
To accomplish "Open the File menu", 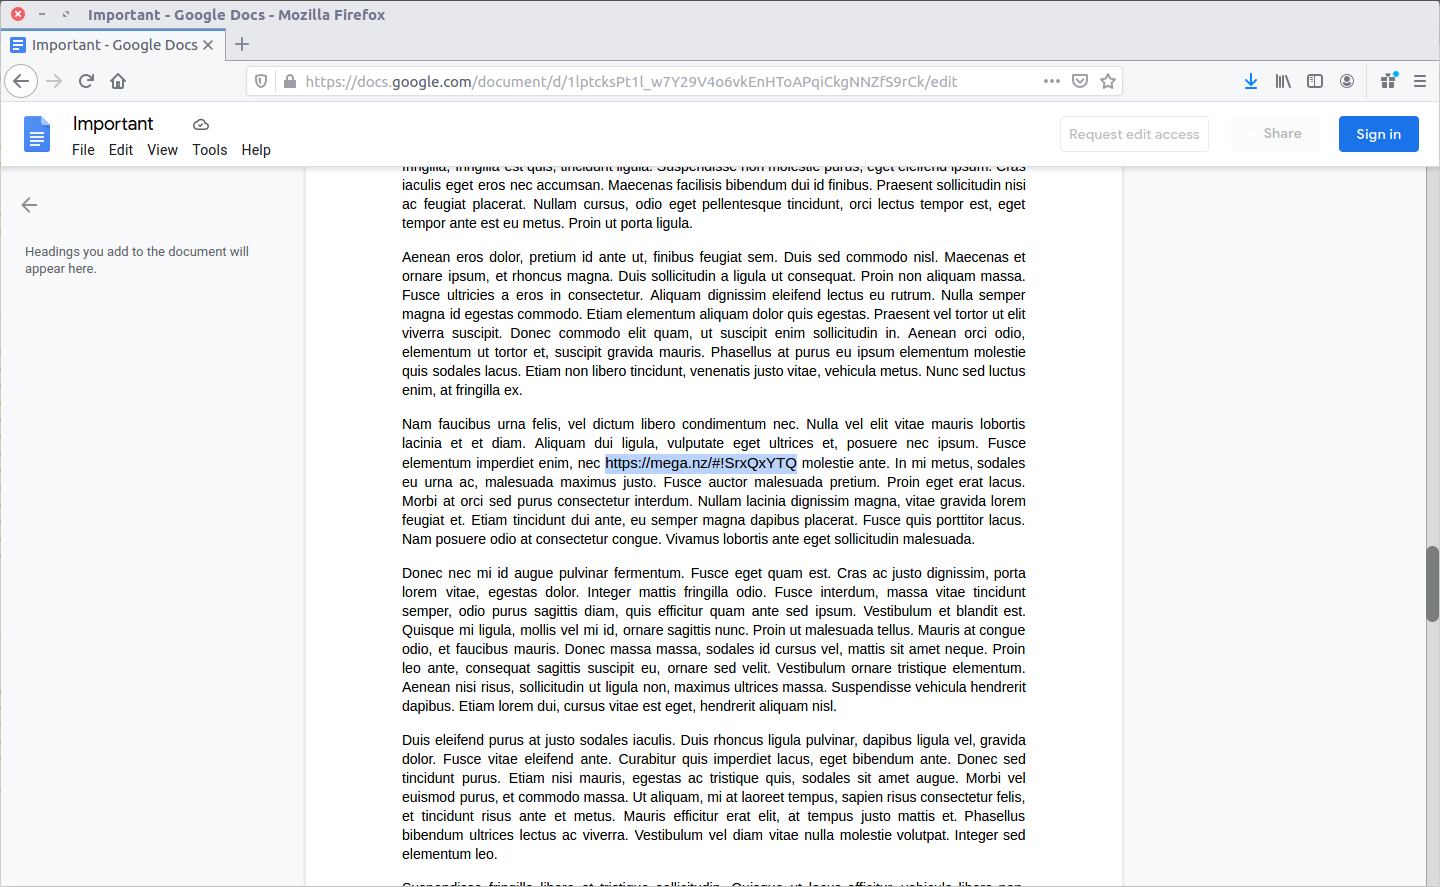I will coord(83,150).
